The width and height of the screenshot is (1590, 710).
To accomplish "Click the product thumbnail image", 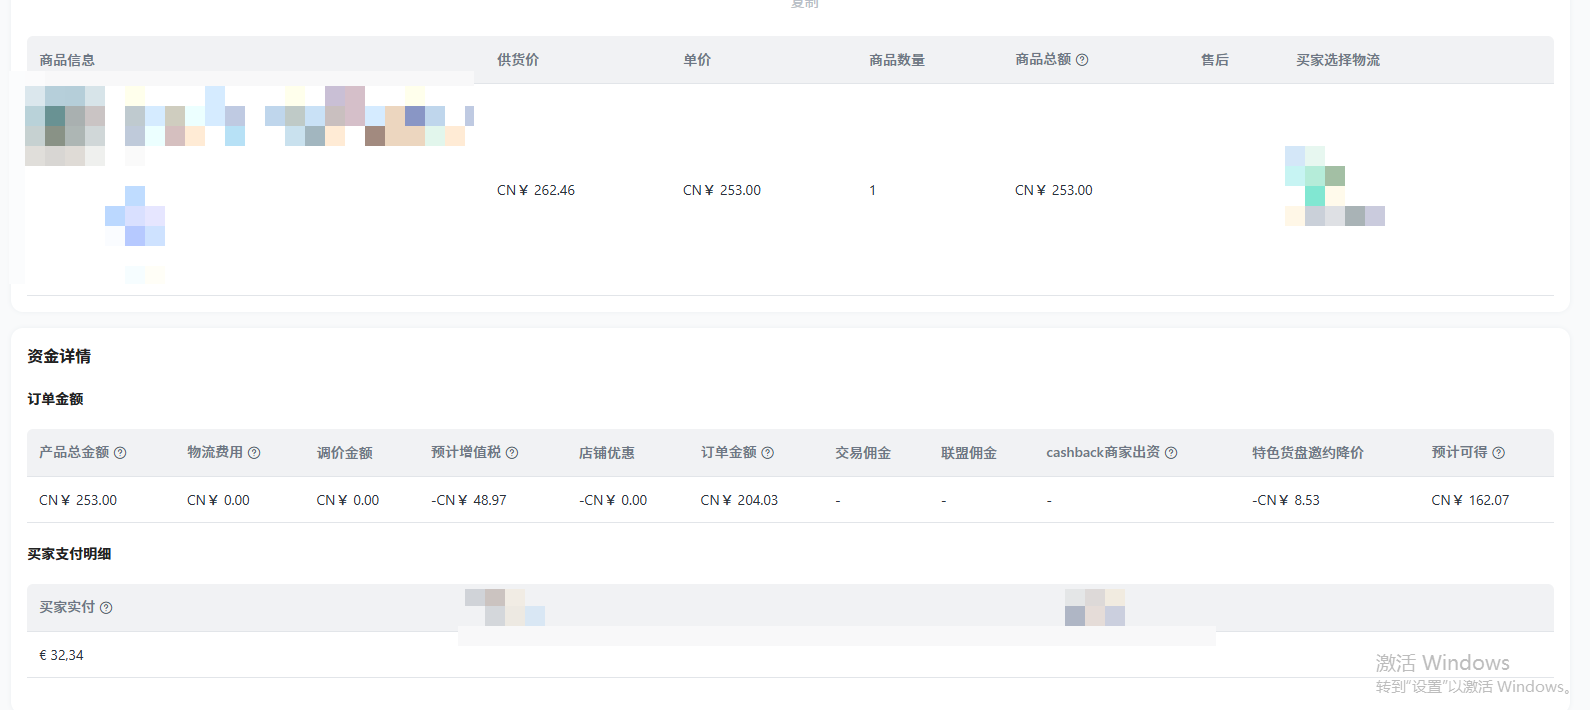I will [x=65, y=126].
